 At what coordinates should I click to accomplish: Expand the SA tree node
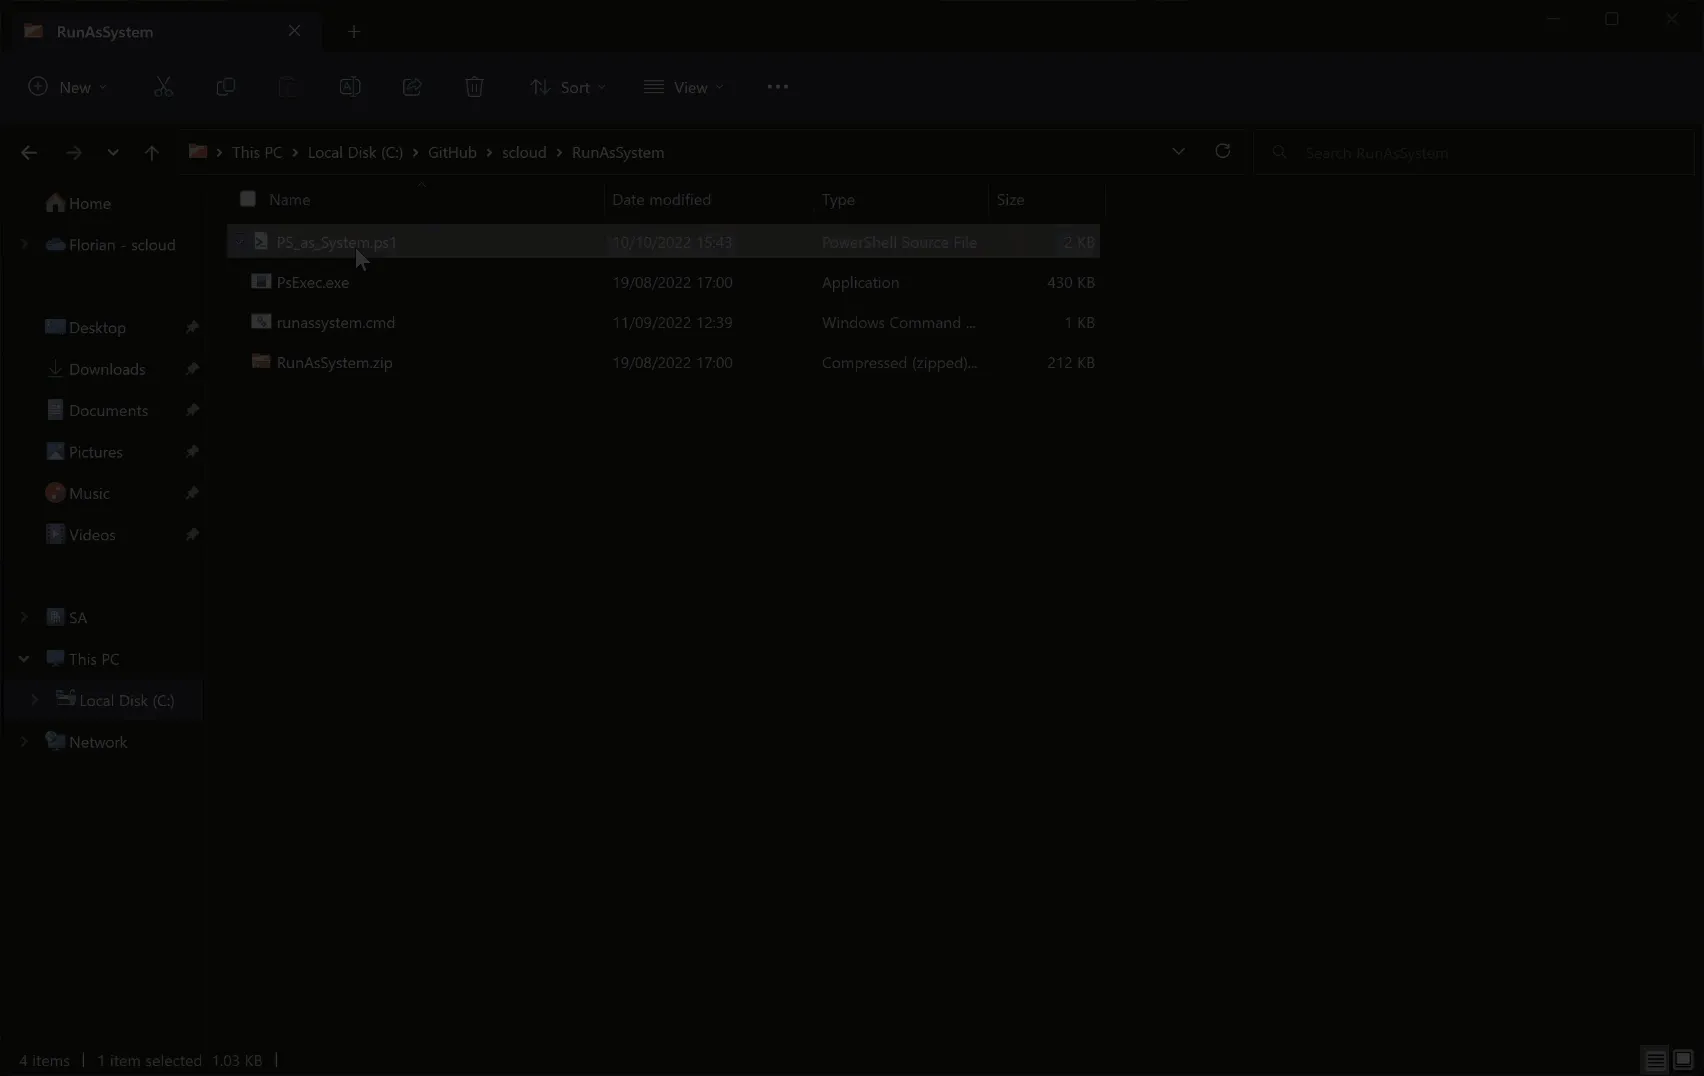[x=24, y=617]
